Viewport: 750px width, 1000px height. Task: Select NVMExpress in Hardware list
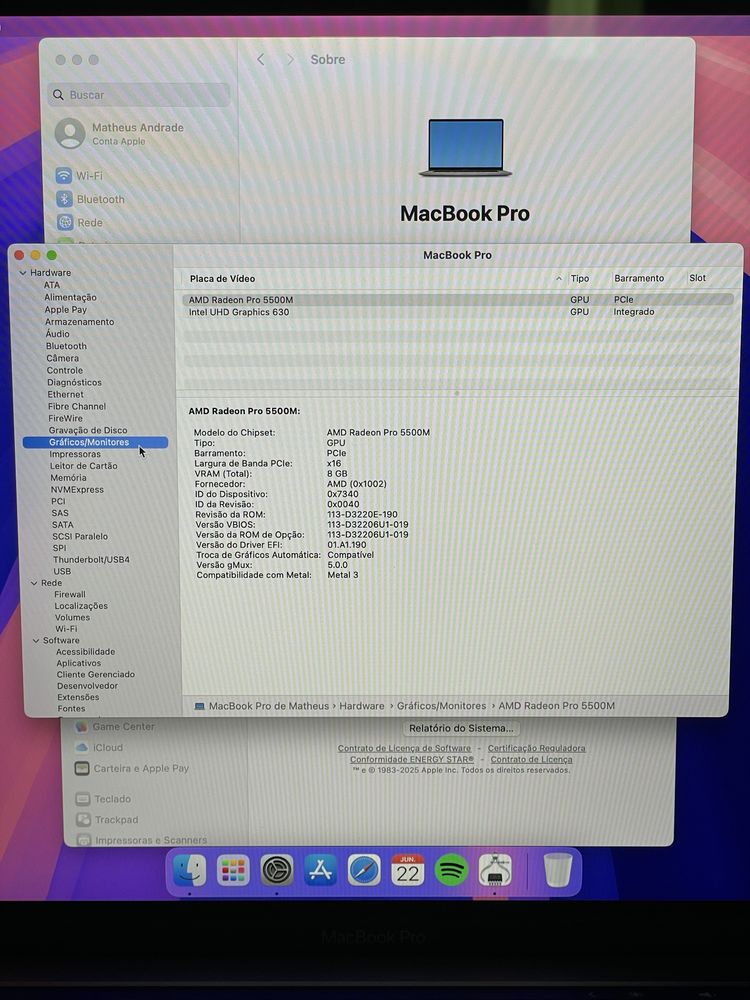point(77,490)
